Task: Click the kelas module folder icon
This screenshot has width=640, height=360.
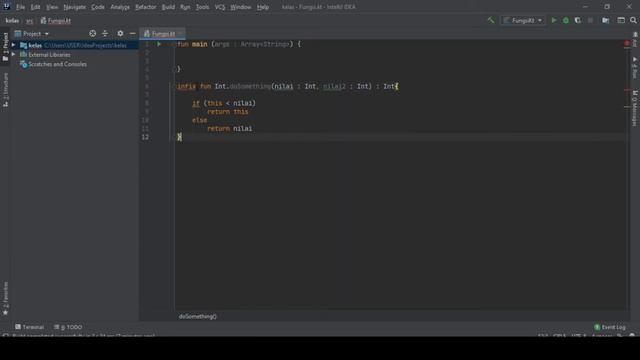Action: point(24,45)
